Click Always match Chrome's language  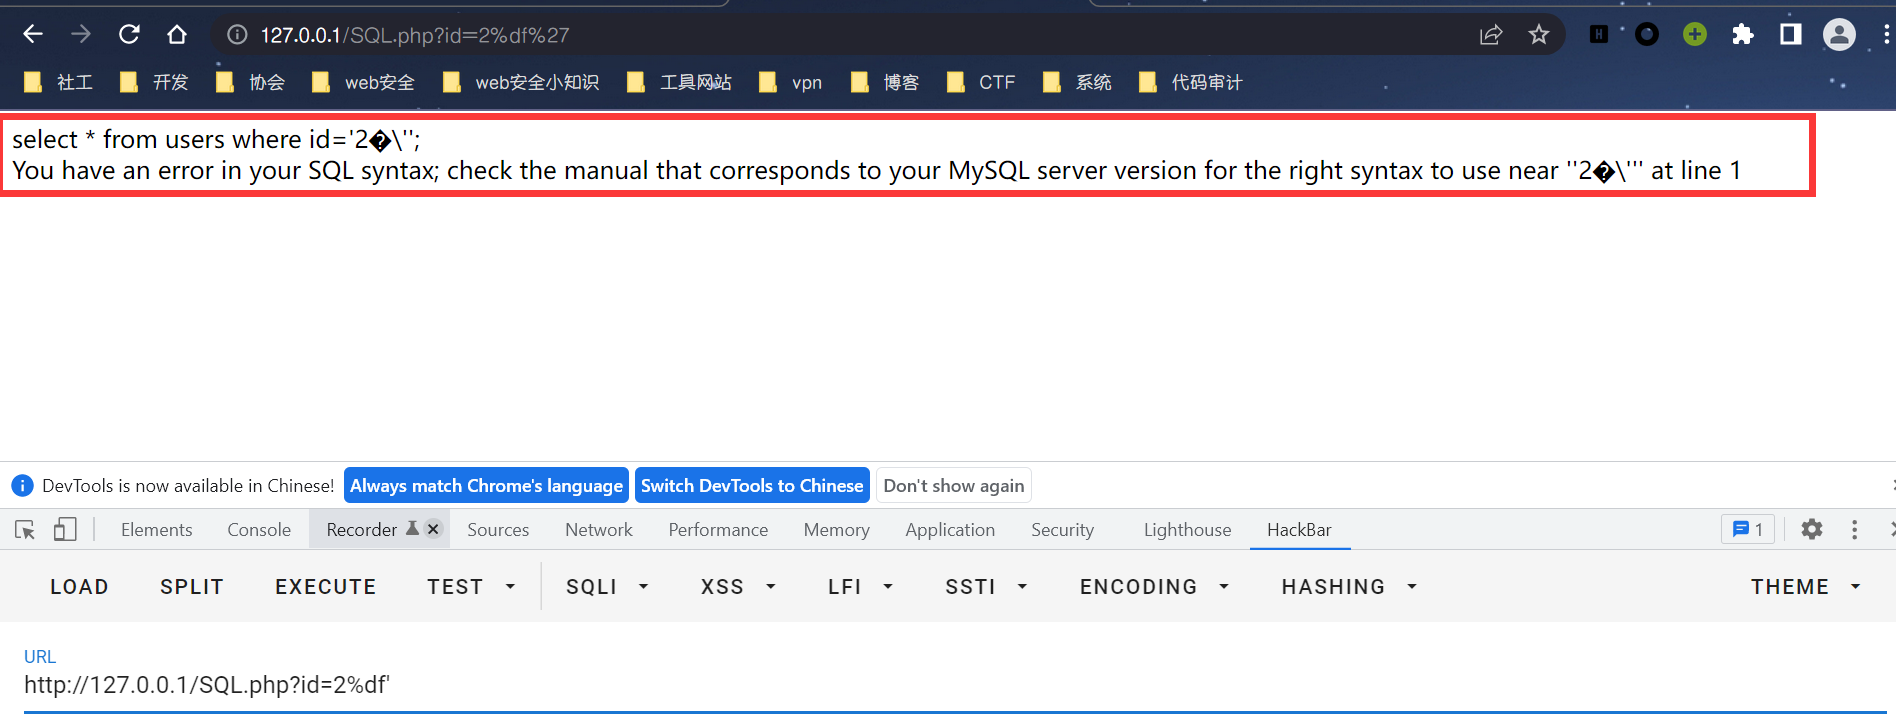(x=486, y=486)
